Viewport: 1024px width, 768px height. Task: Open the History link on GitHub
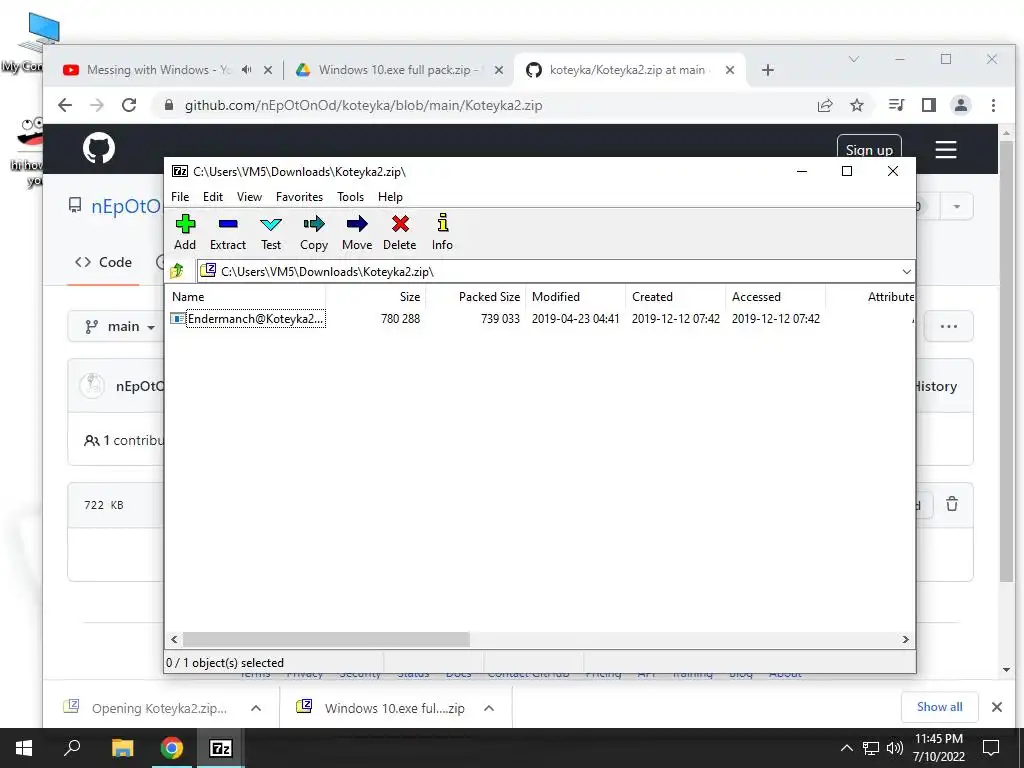pyautogui.click(x=935, y=386)
